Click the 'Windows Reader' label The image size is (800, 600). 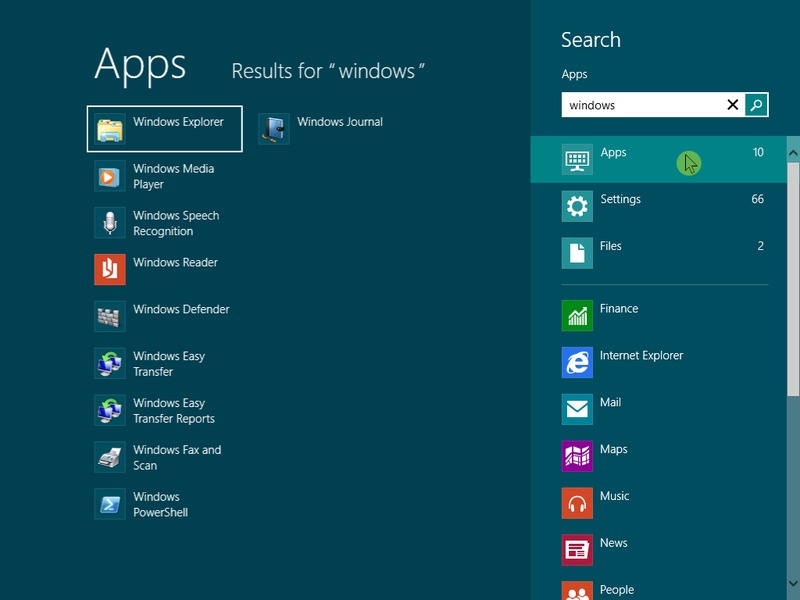coord(176,262)
